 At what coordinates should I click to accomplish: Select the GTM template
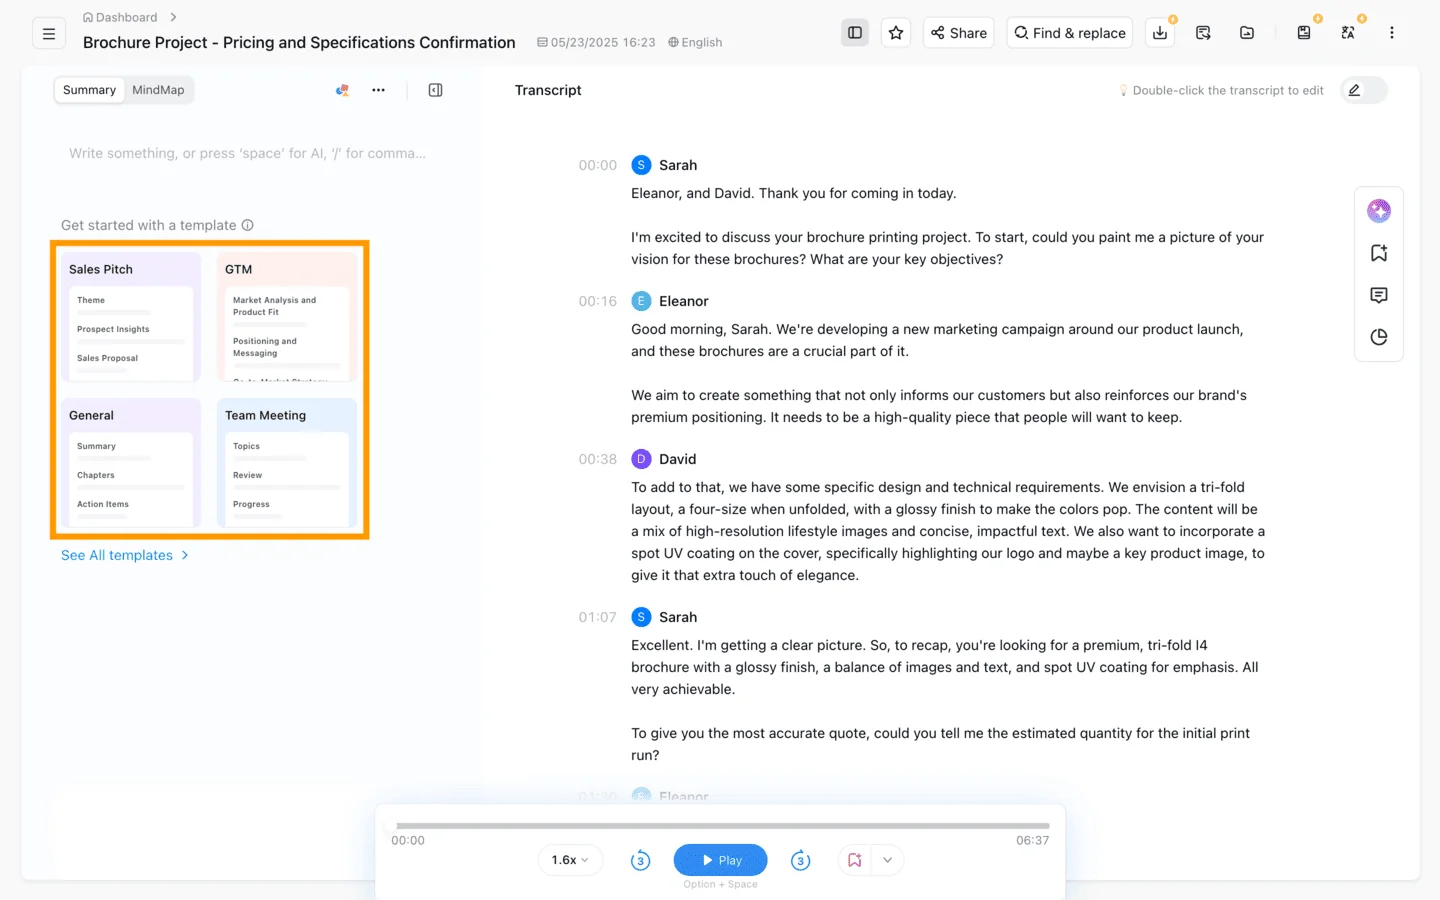[x=287, y=316]
